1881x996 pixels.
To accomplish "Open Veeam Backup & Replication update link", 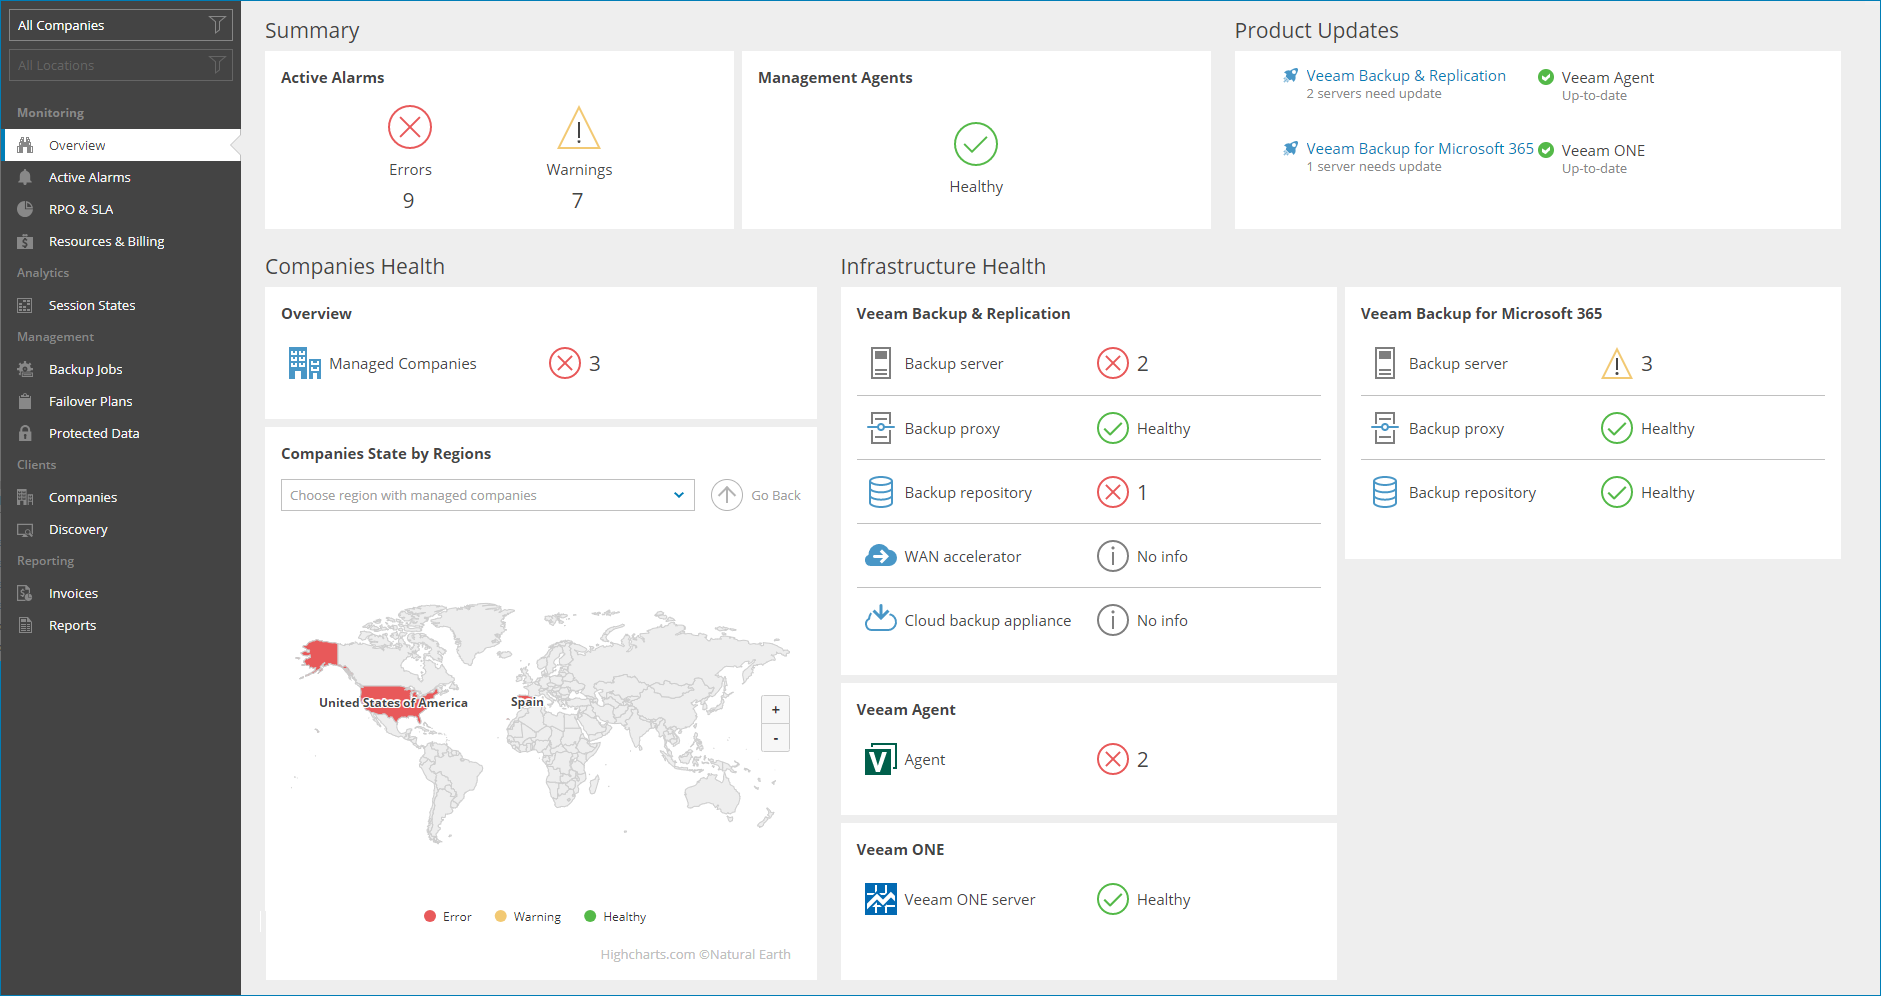I will point(1405,76).
